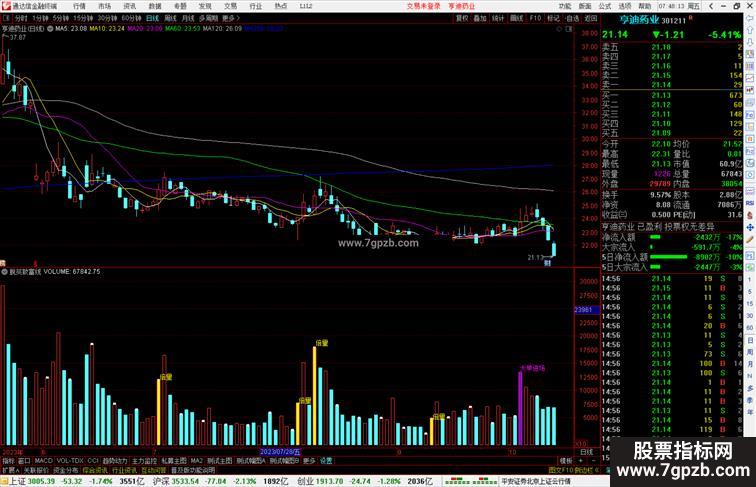Click the small icon left of 分时 tab
This screenshot has width=756, height=487.
click(x=6, y=18)
